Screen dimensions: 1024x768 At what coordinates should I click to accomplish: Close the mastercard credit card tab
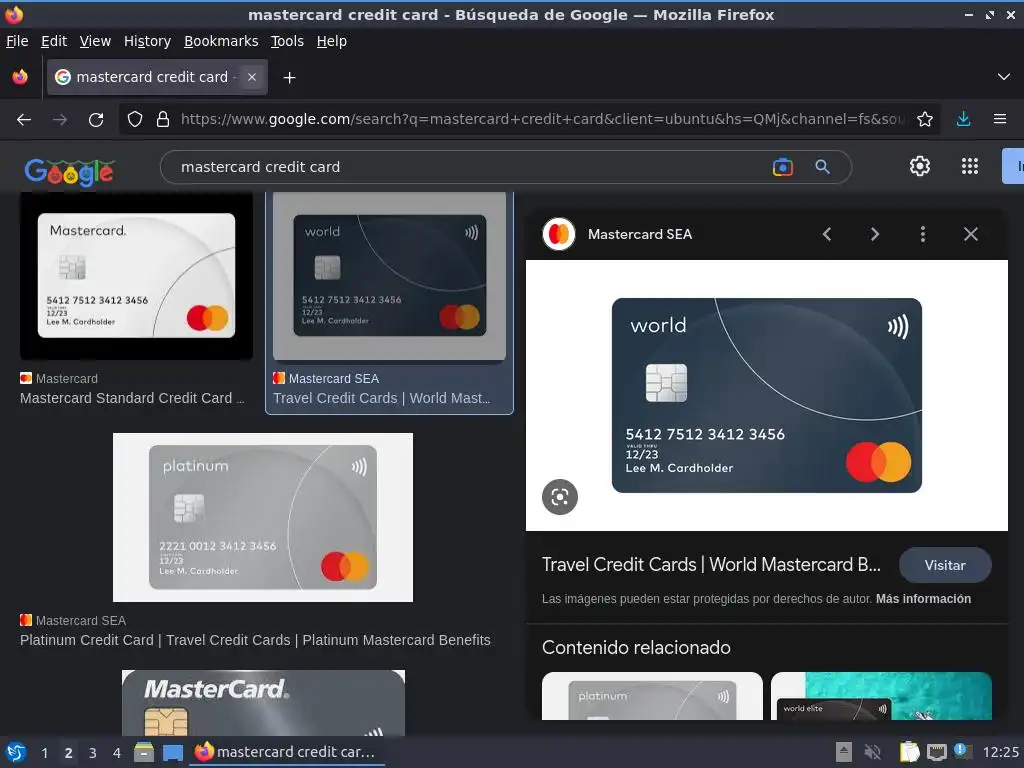tap(251, 77)
